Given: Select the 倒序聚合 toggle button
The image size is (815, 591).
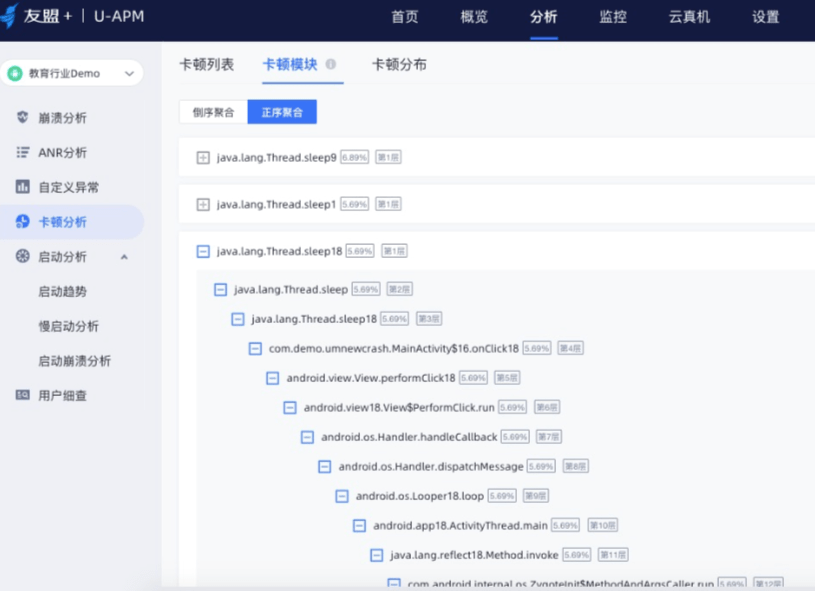Looking at the screenshot, I should (x=213, y=112).
